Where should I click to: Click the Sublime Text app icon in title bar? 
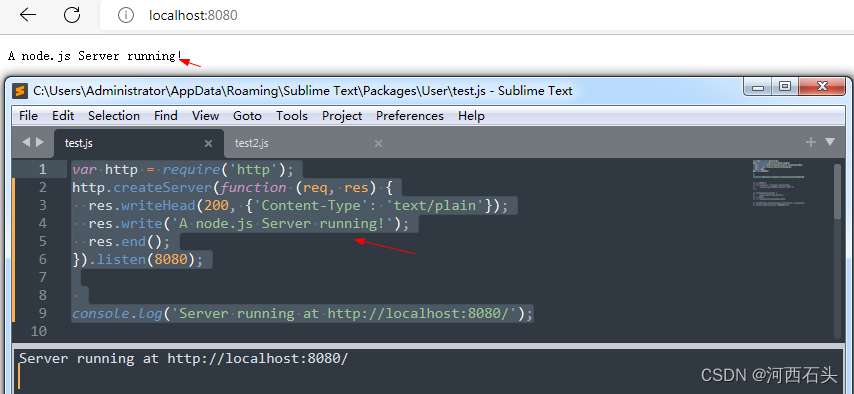[21, 90]
